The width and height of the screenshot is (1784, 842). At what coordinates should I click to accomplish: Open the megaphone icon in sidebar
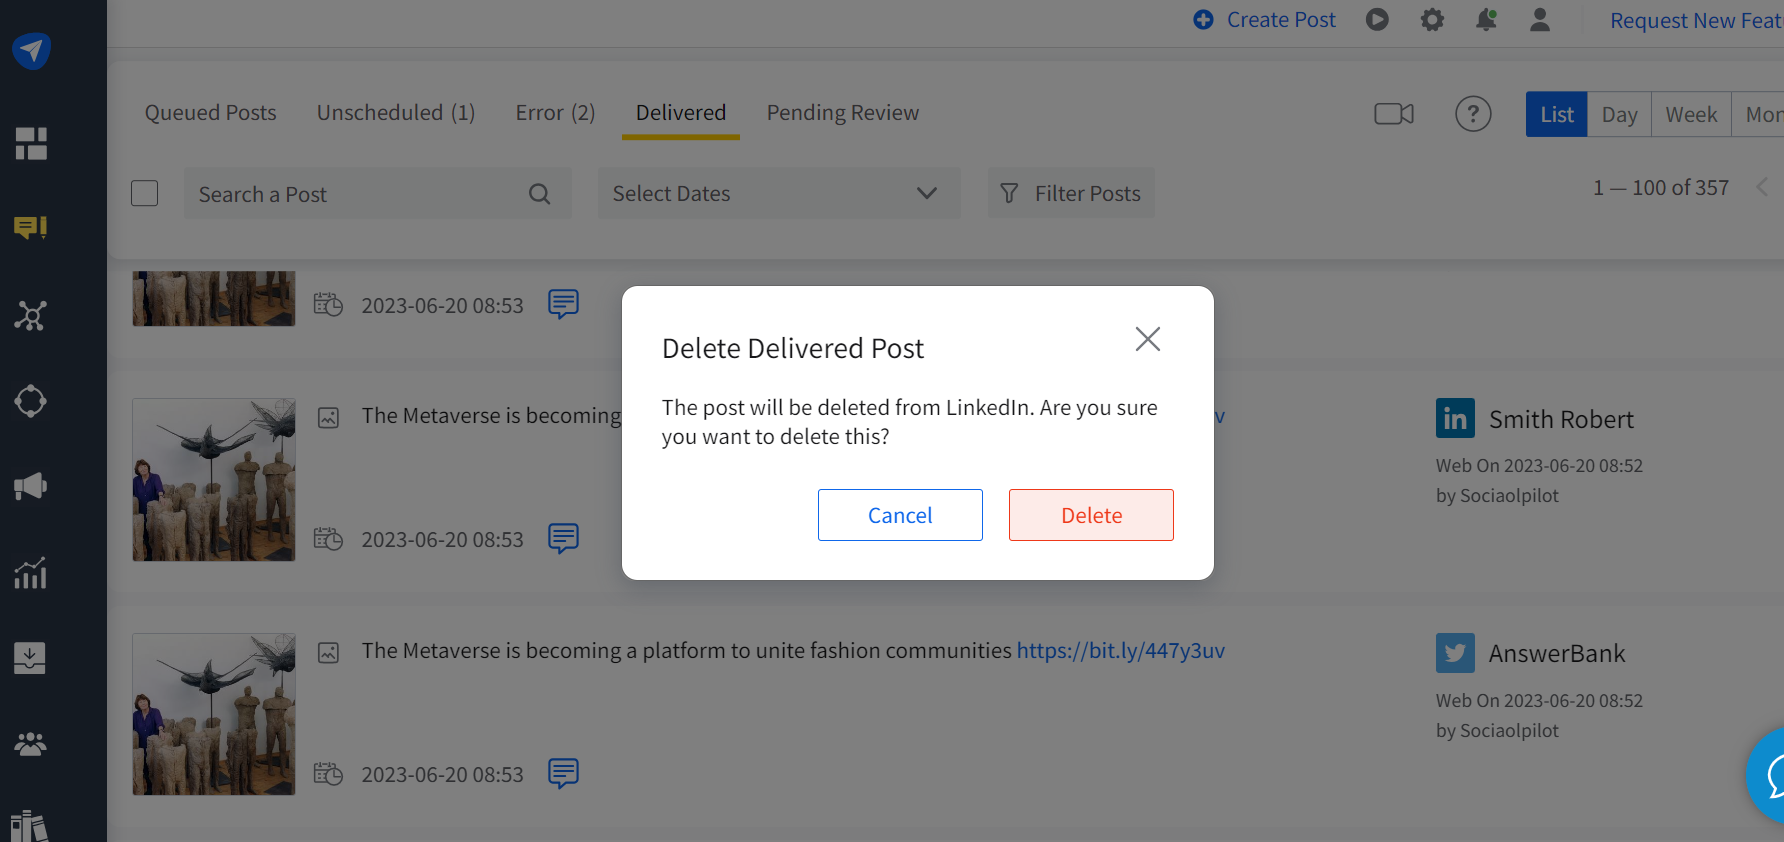pos(30,487)
